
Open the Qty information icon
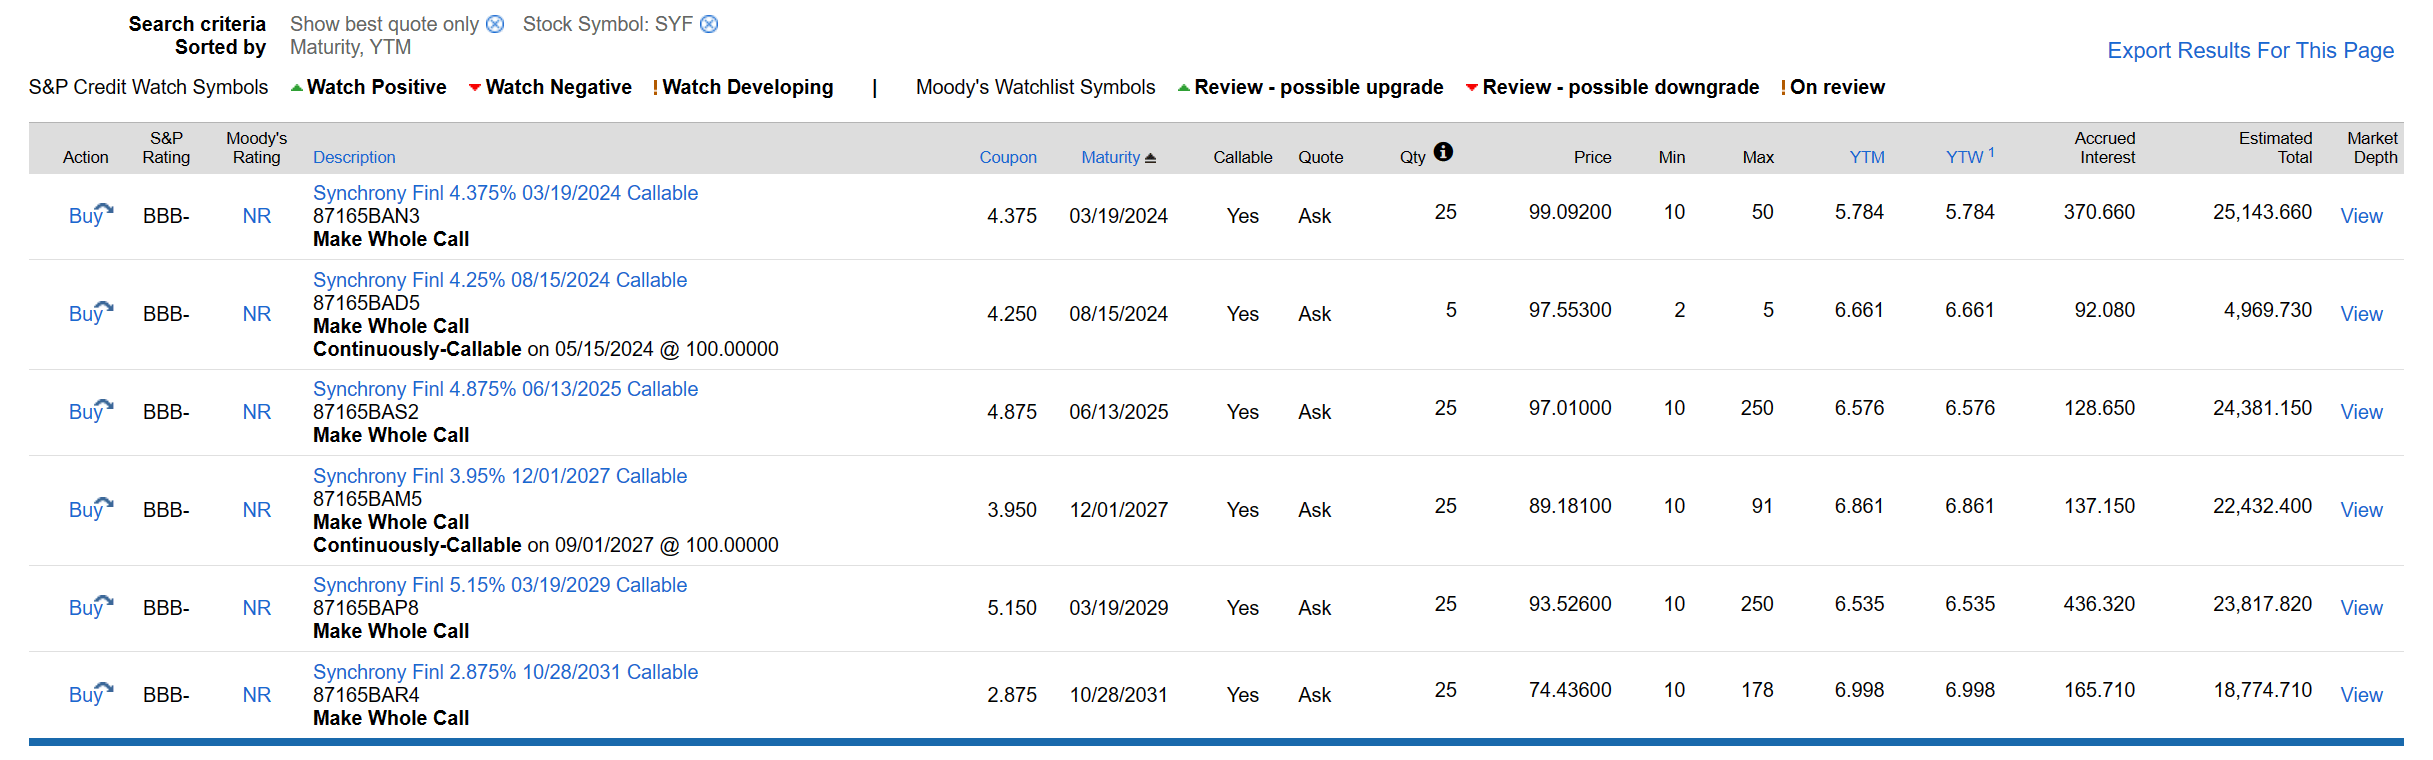tap(1443, 152)
